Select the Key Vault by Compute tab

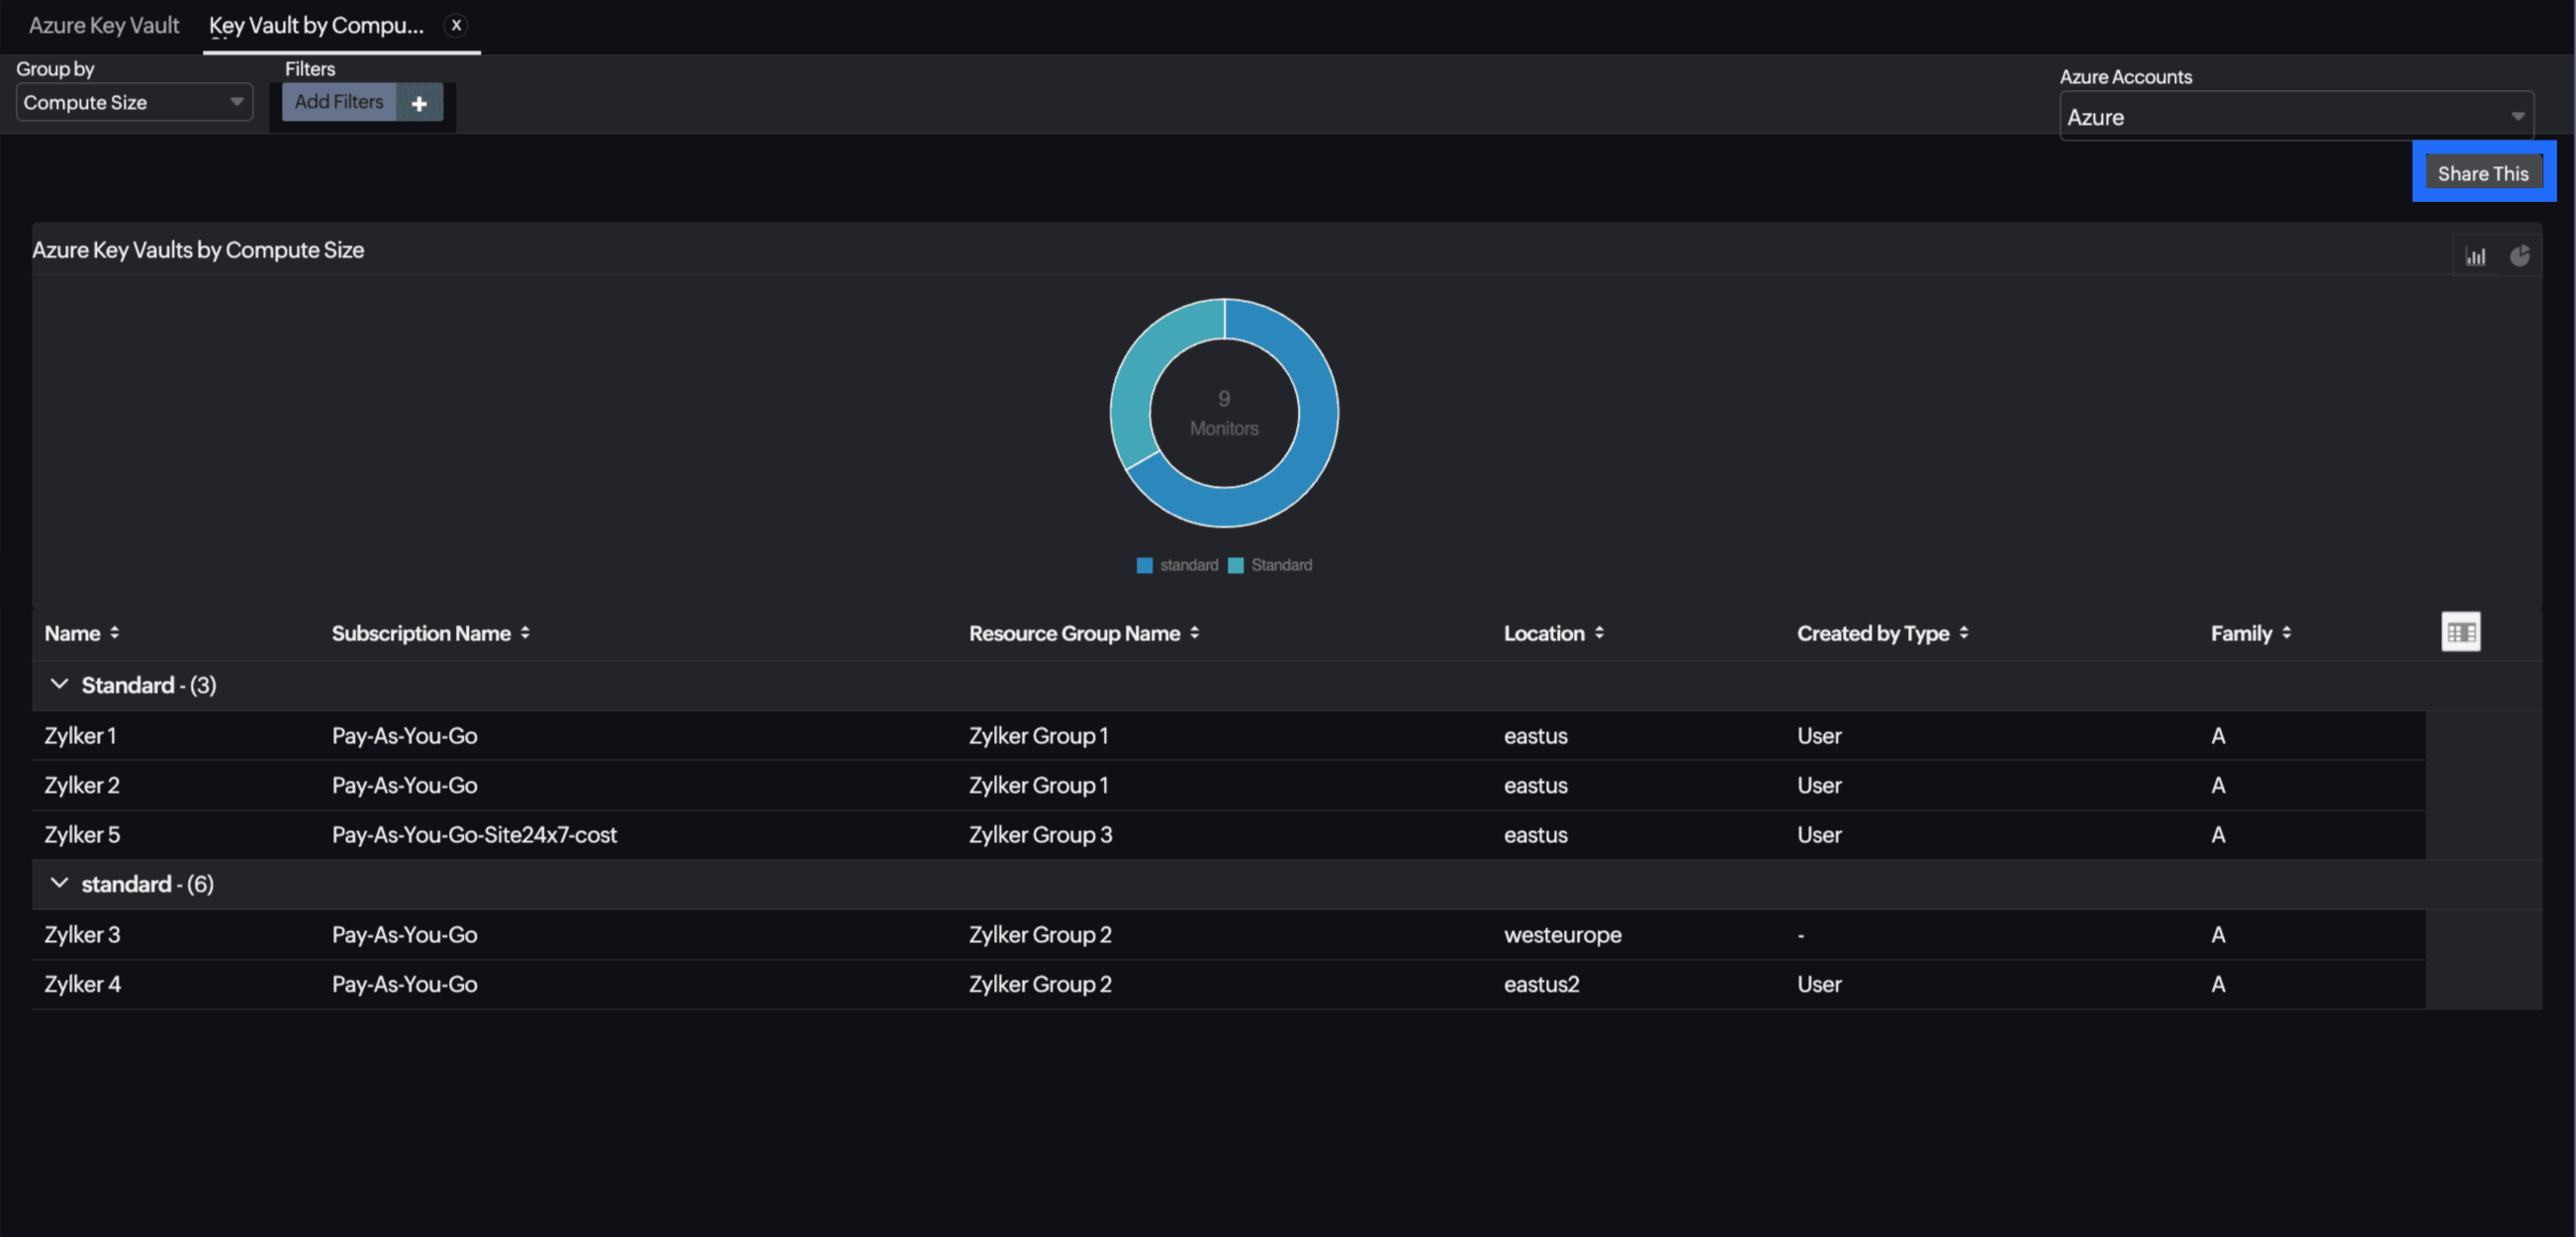[x=316, y=25]
